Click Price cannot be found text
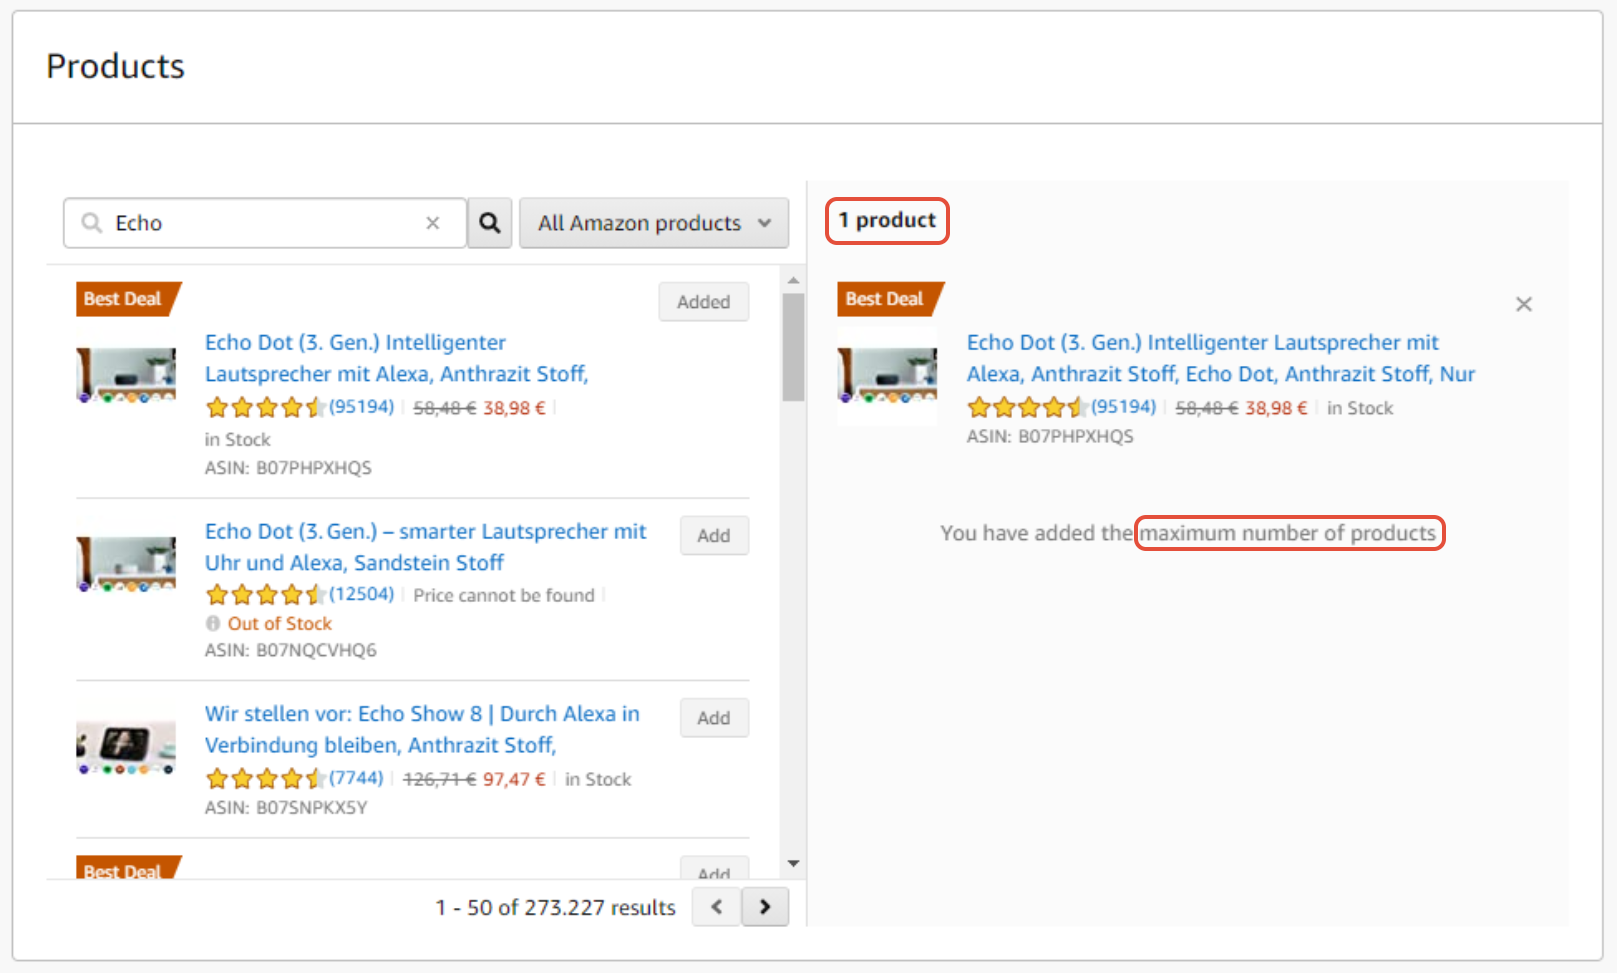This screenshot has width=1617, height=973. point(504,595)
